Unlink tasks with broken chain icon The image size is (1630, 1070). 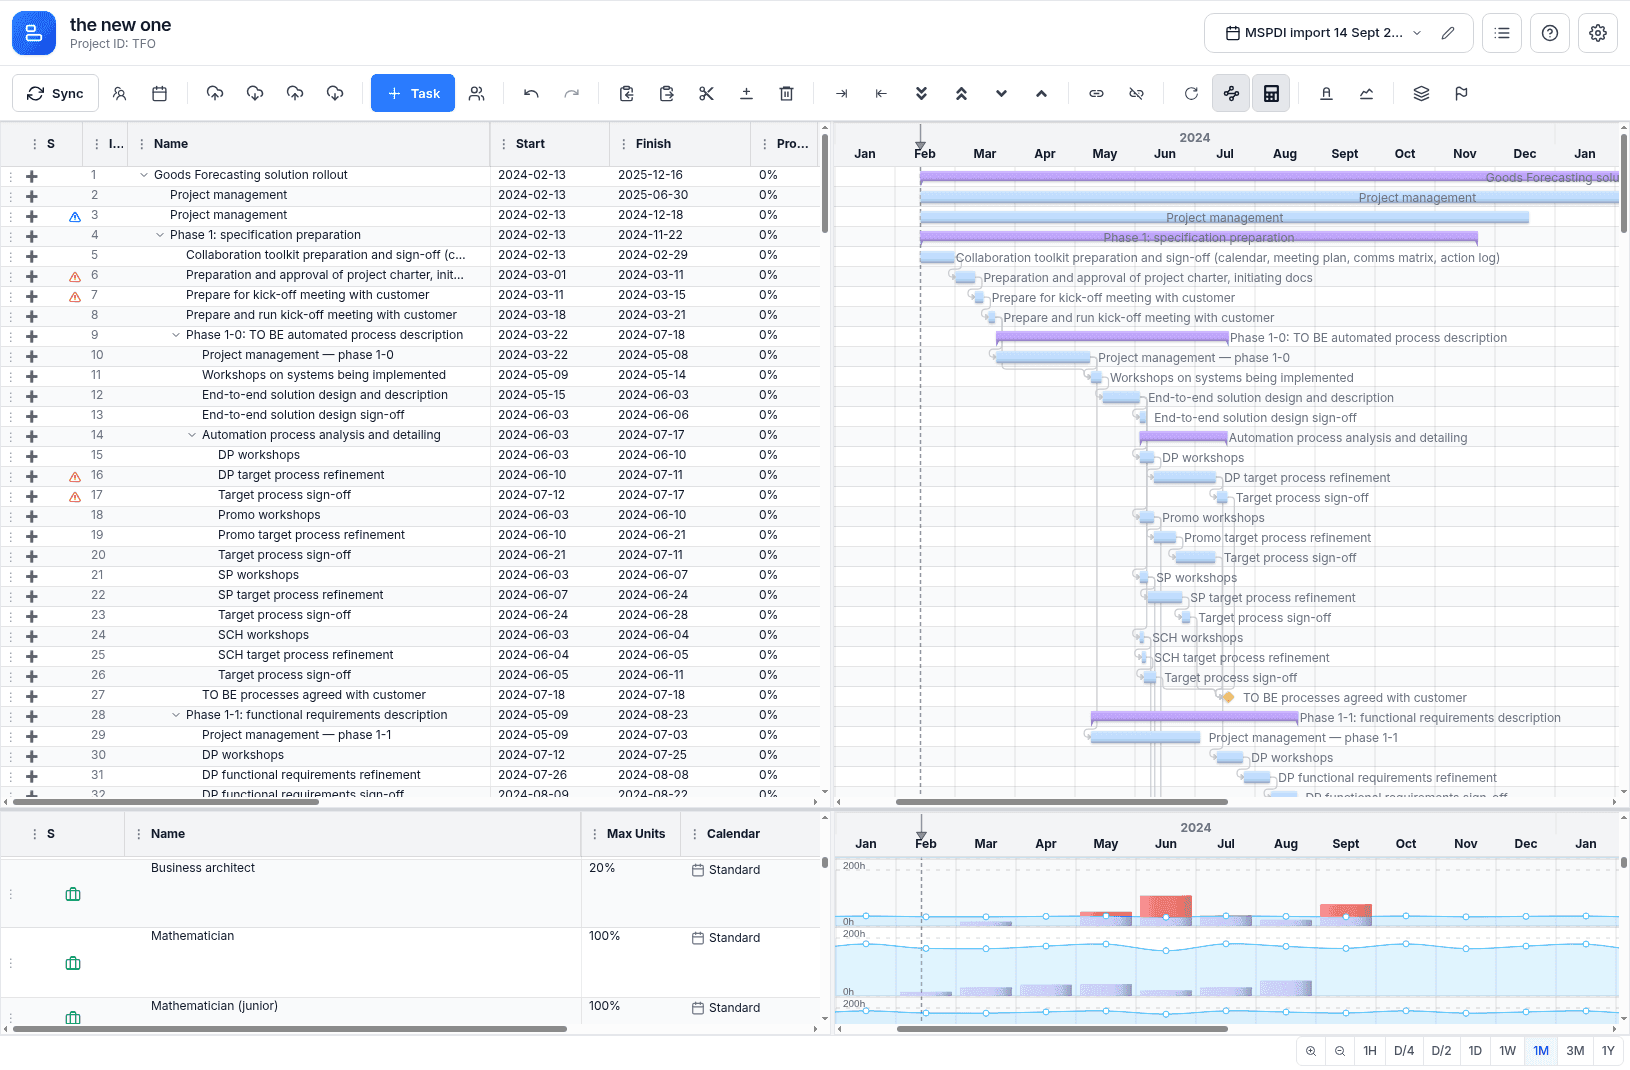[1136, 93]
